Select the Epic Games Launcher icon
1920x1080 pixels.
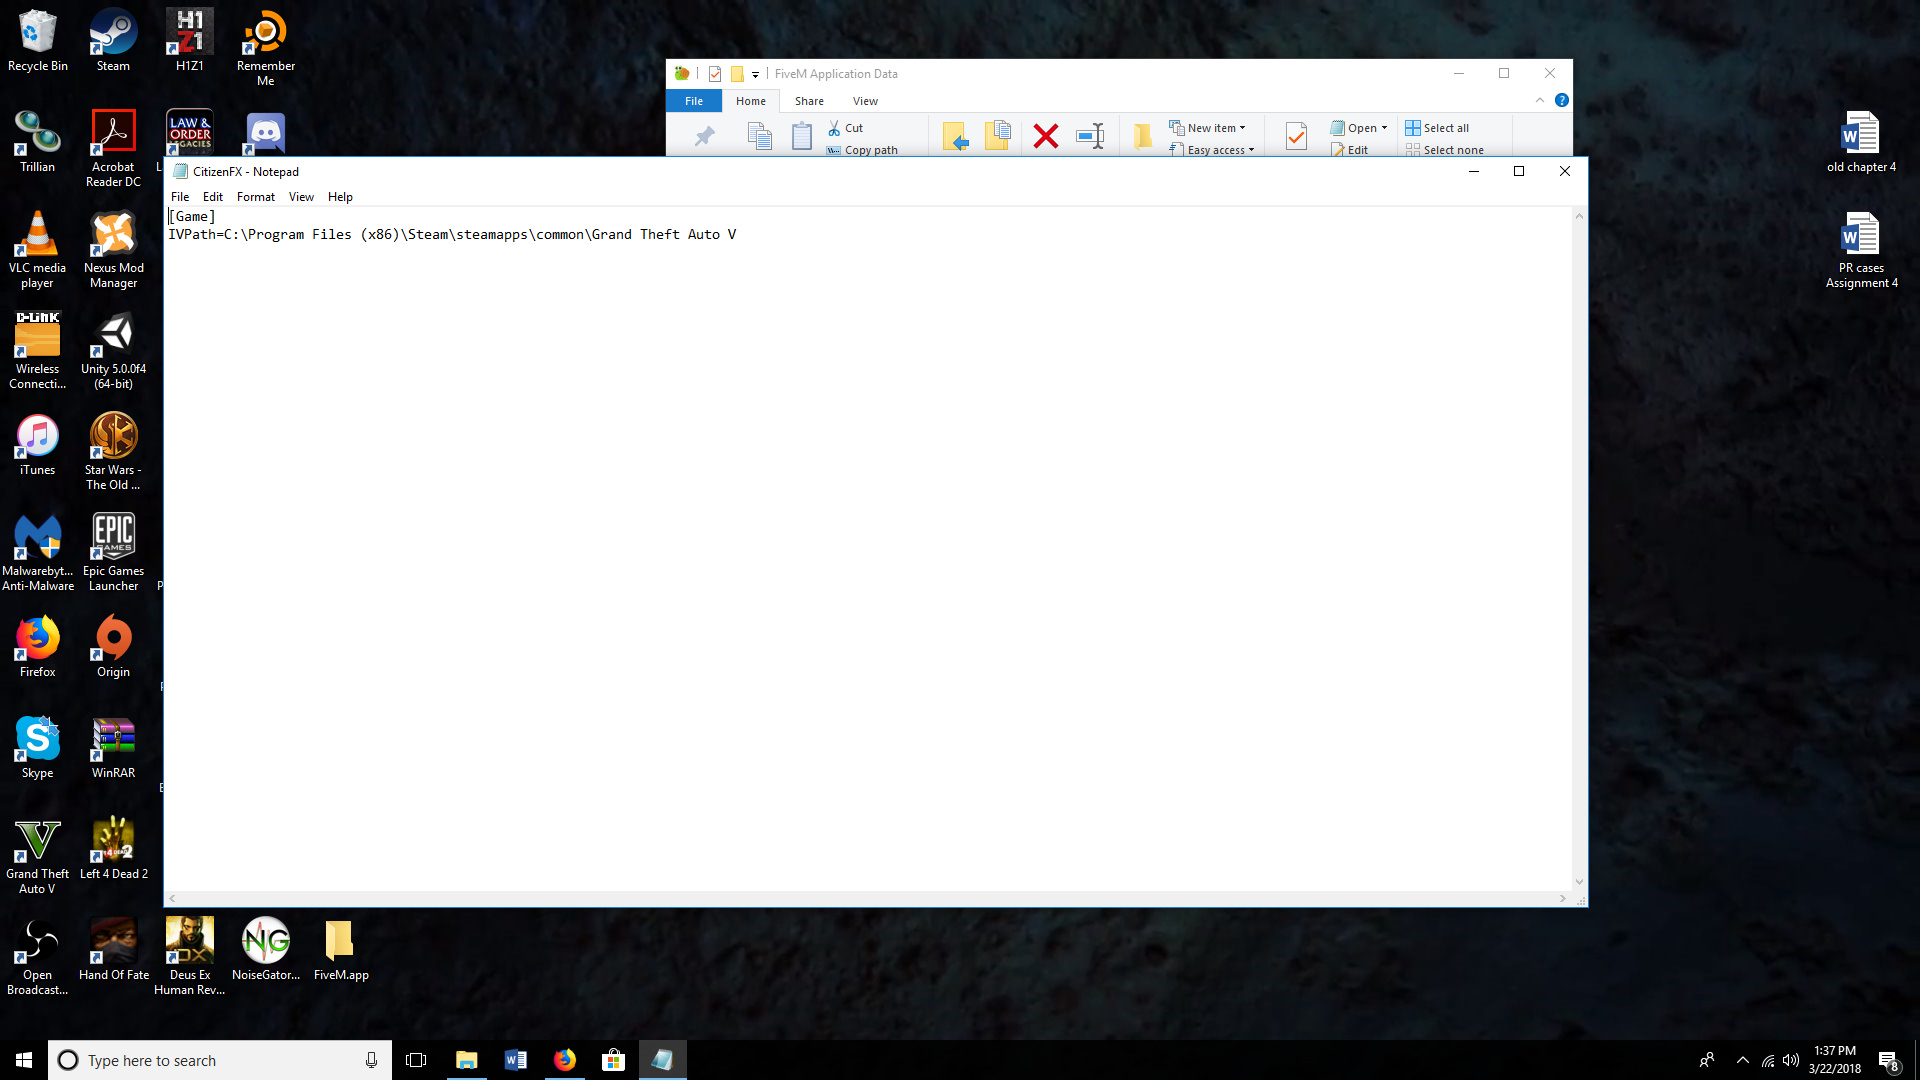tap(113, 552)
